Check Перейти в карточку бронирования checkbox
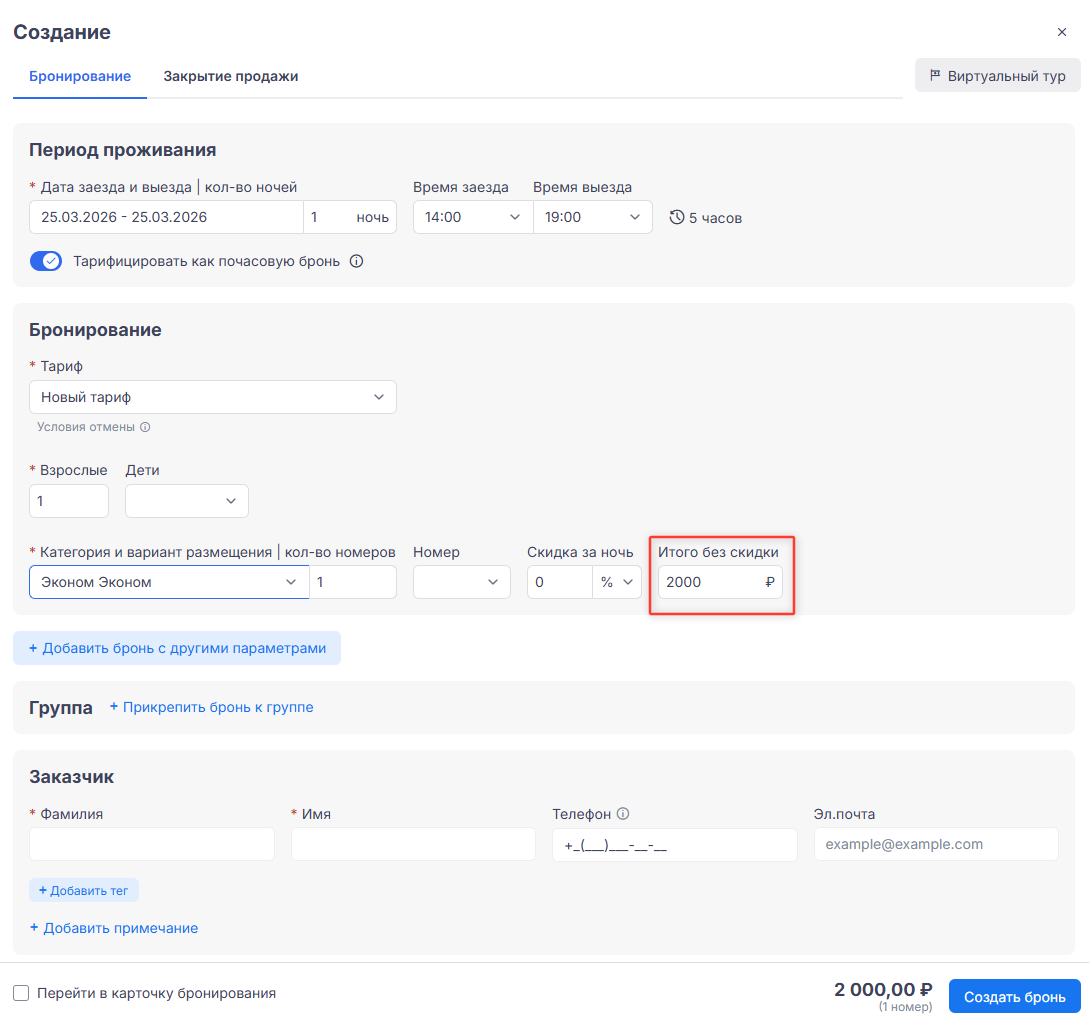 point(21,993)
